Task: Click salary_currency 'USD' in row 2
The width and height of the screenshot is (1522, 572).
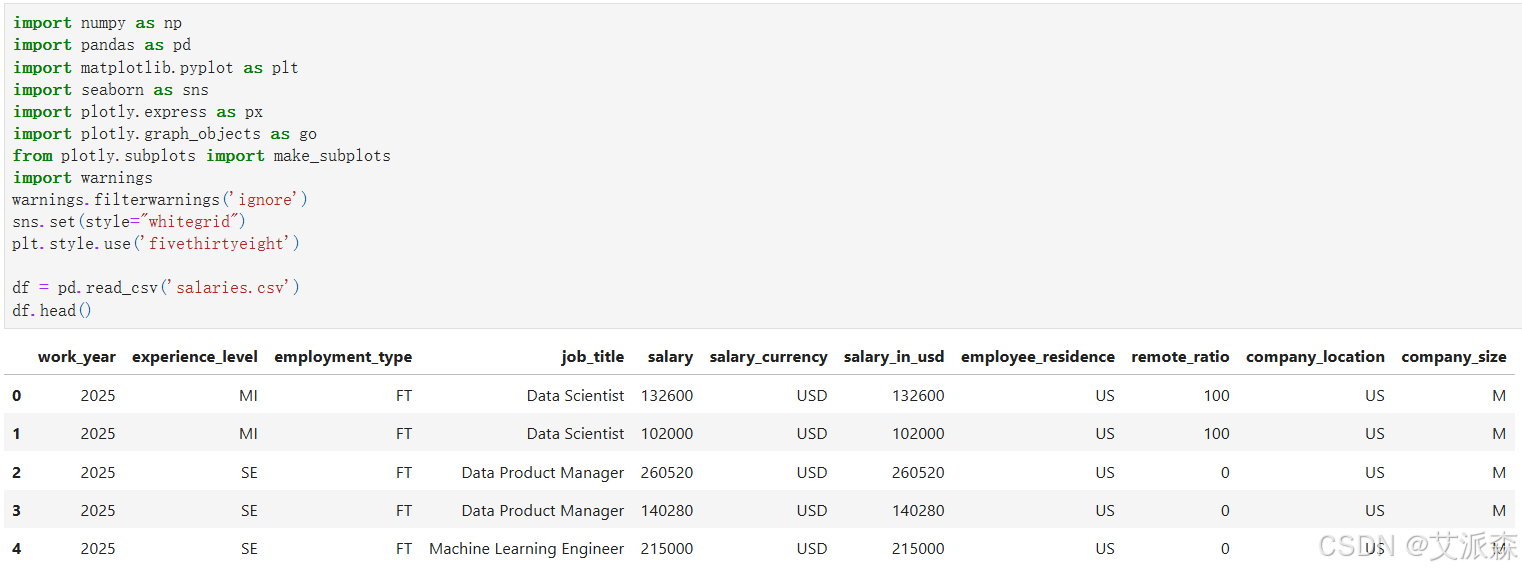Action: click(x=812, y=473)
